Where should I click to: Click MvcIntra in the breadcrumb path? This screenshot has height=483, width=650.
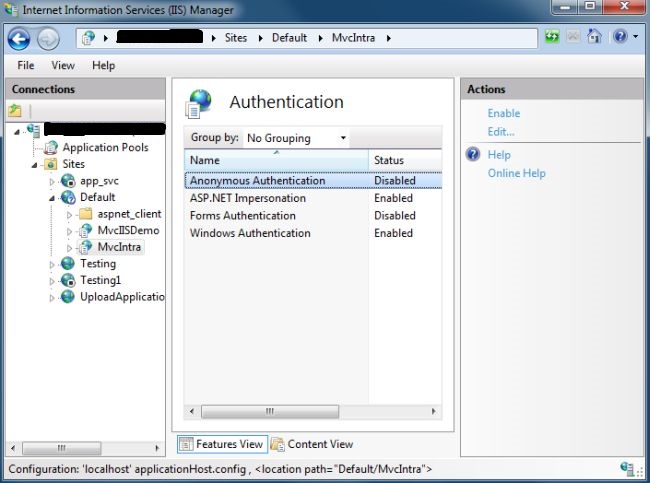click(353, 38)
